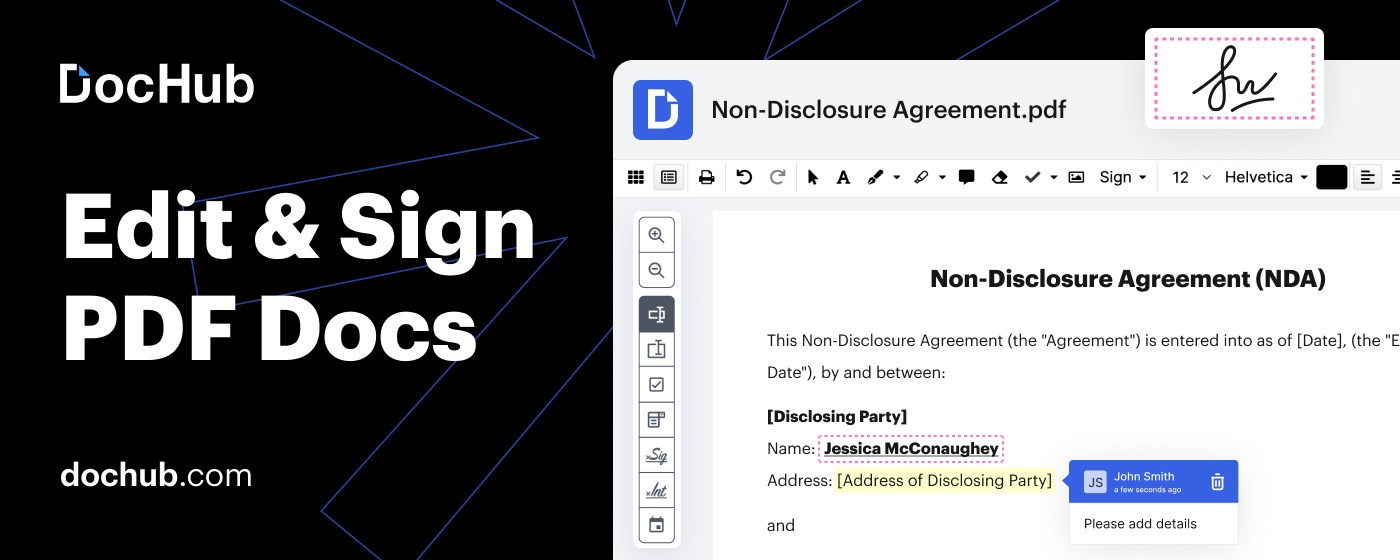
Task: Click the DocHub logo in the banner
Action: 157,84
